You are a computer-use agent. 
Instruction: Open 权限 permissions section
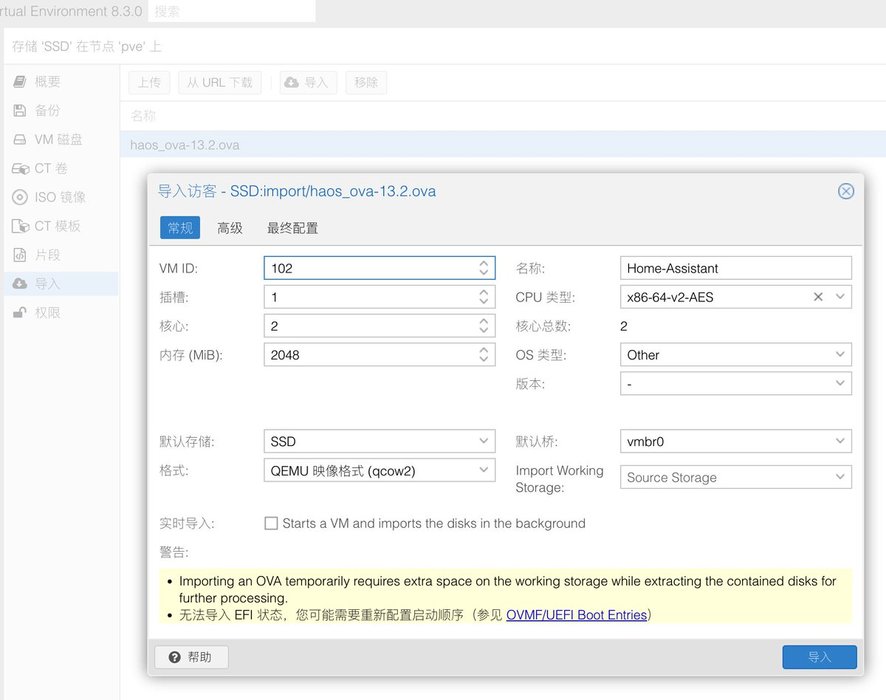click(x=47, y=313)
